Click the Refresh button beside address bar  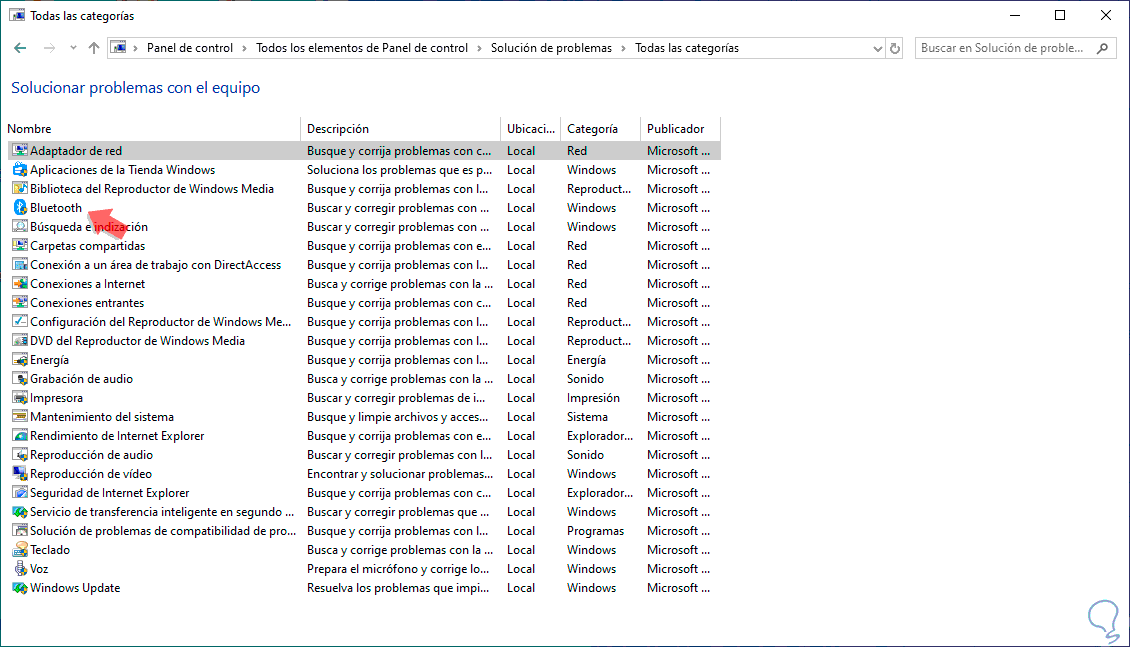pos(895,48)
